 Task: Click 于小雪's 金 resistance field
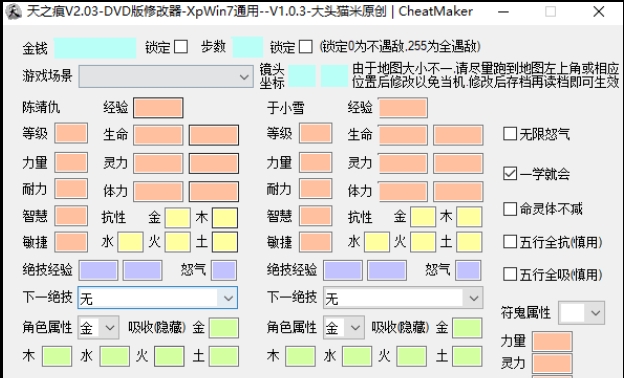[x=423, y=217]
